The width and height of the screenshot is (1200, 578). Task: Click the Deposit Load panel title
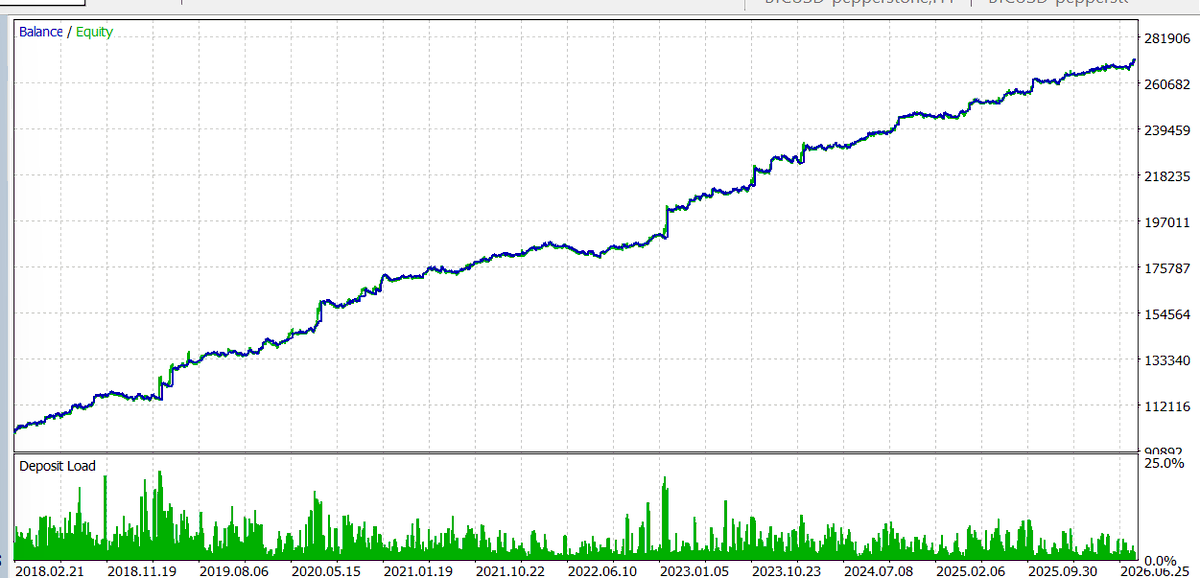[x=57, y=466]
